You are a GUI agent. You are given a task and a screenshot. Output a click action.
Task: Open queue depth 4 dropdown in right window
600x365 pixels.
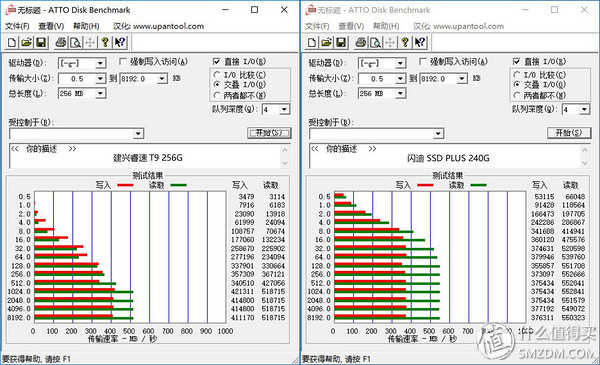pos(584,110)
